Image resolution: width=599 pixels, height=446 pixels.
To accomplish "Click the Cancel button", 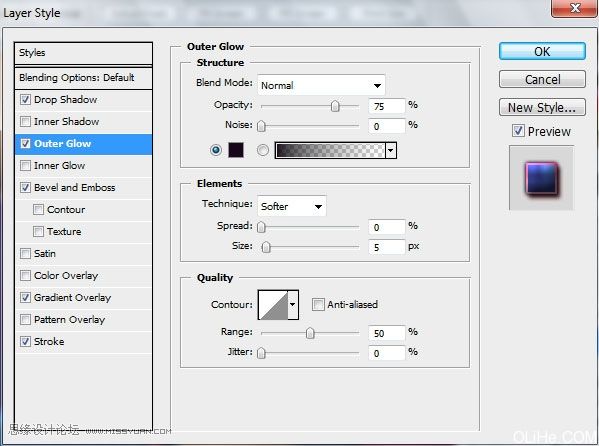I will tap(542, 79).
